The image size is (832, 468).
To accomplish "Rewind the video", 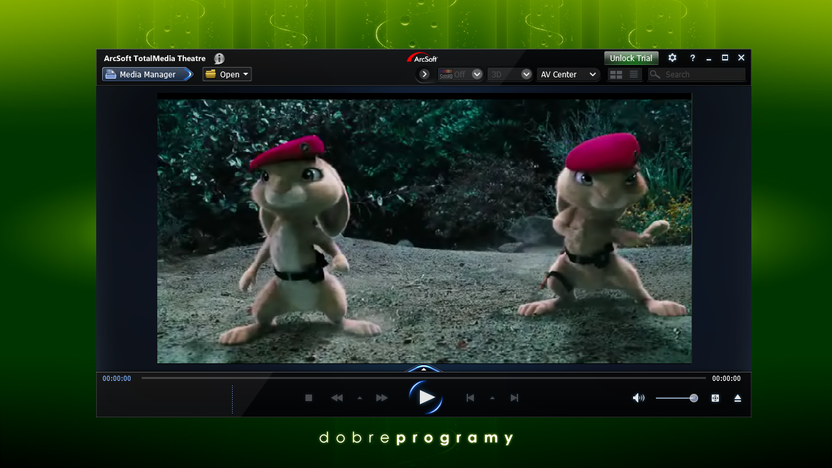I will tap(337, 397).
